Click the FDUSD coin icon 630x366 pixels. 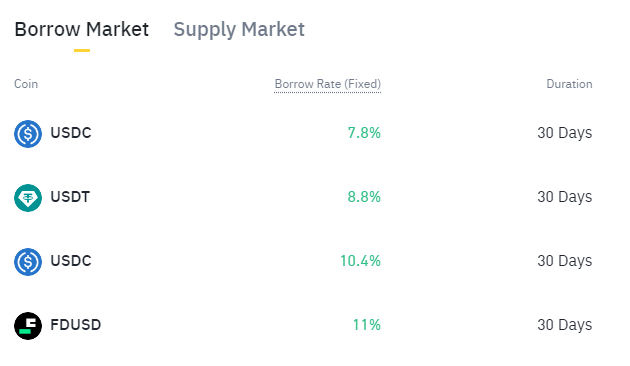(x=28, y=326)
